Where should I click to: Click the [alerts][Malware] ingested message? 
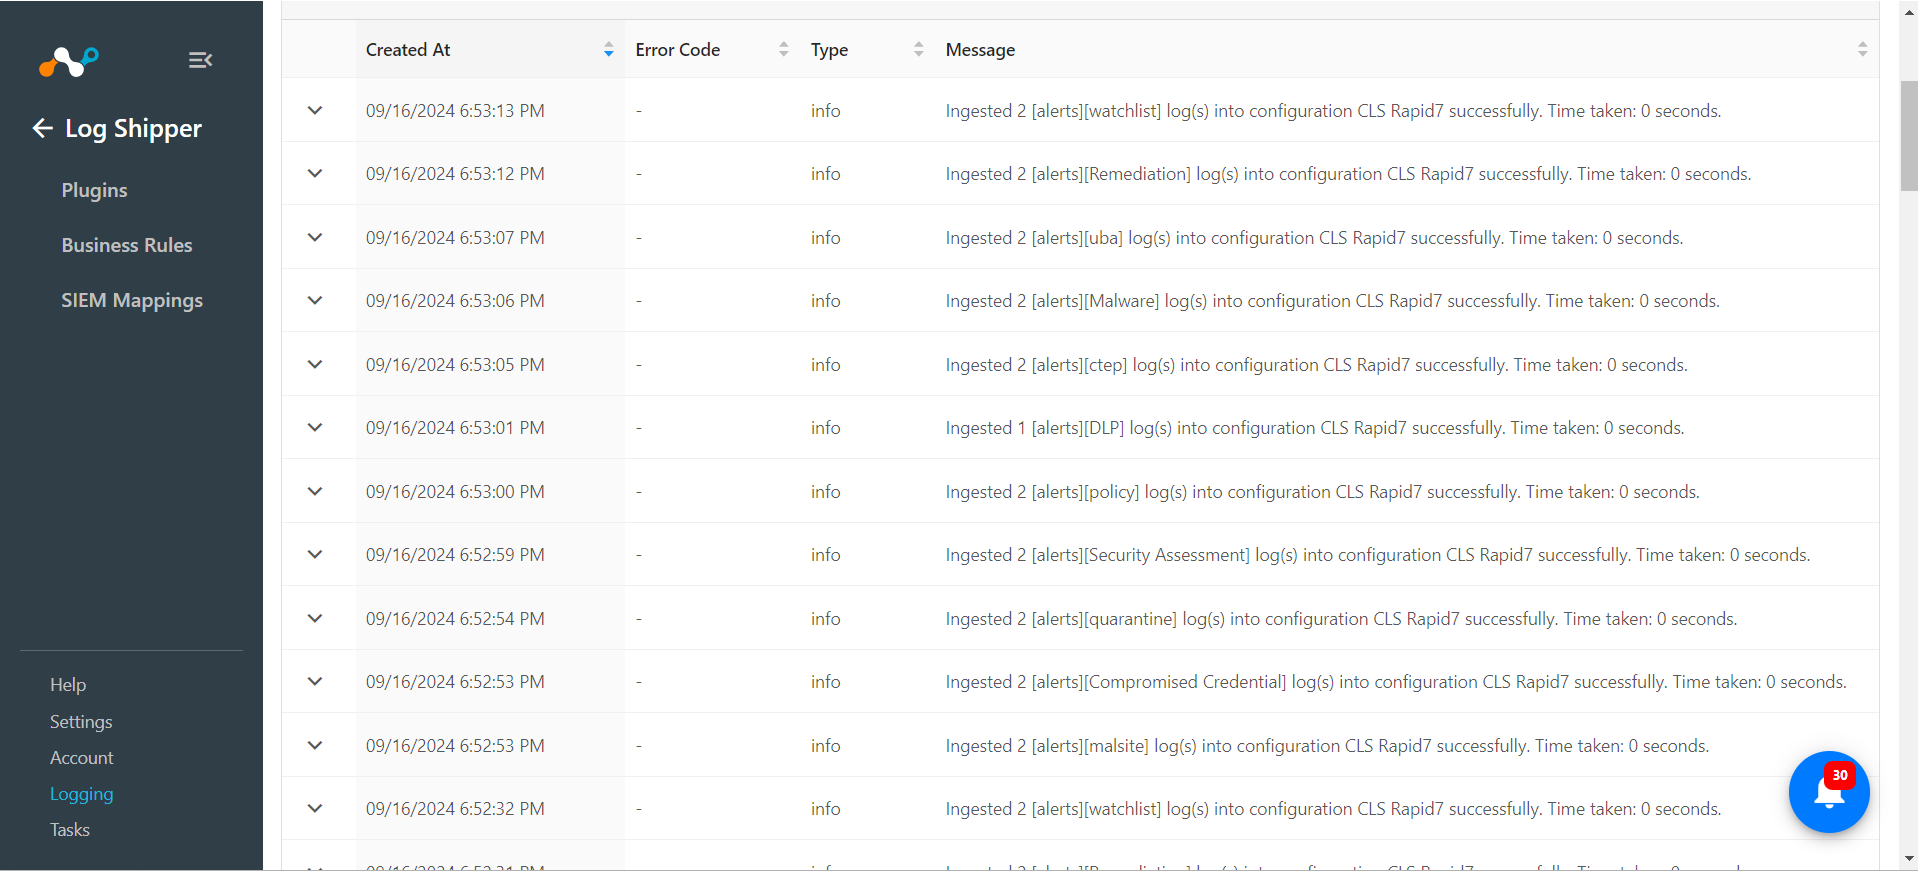(1333, 301)
